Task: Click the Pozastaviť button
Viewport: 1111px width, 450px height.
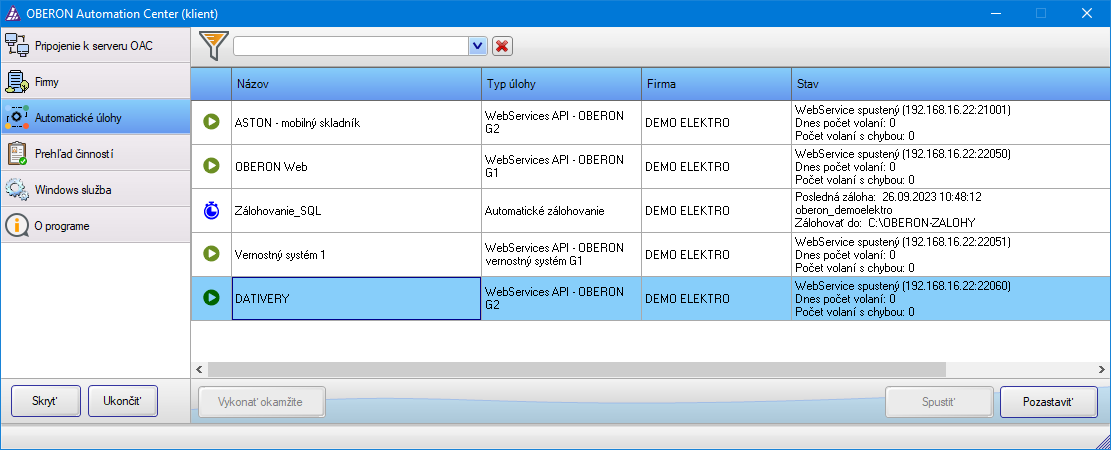Action: (1049, 402)
